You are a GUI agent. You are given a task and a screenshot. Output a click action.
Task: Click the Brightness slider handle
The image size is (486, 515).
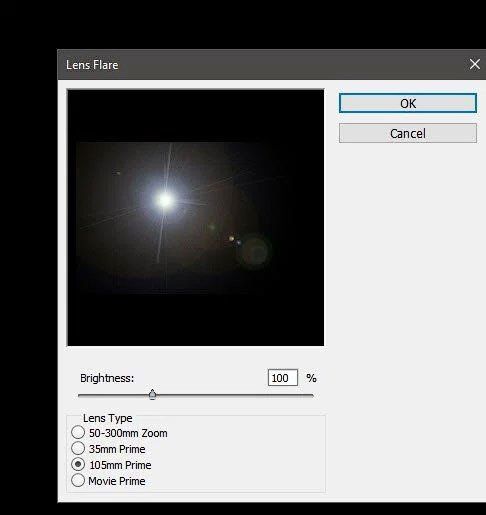click(152, 394)
